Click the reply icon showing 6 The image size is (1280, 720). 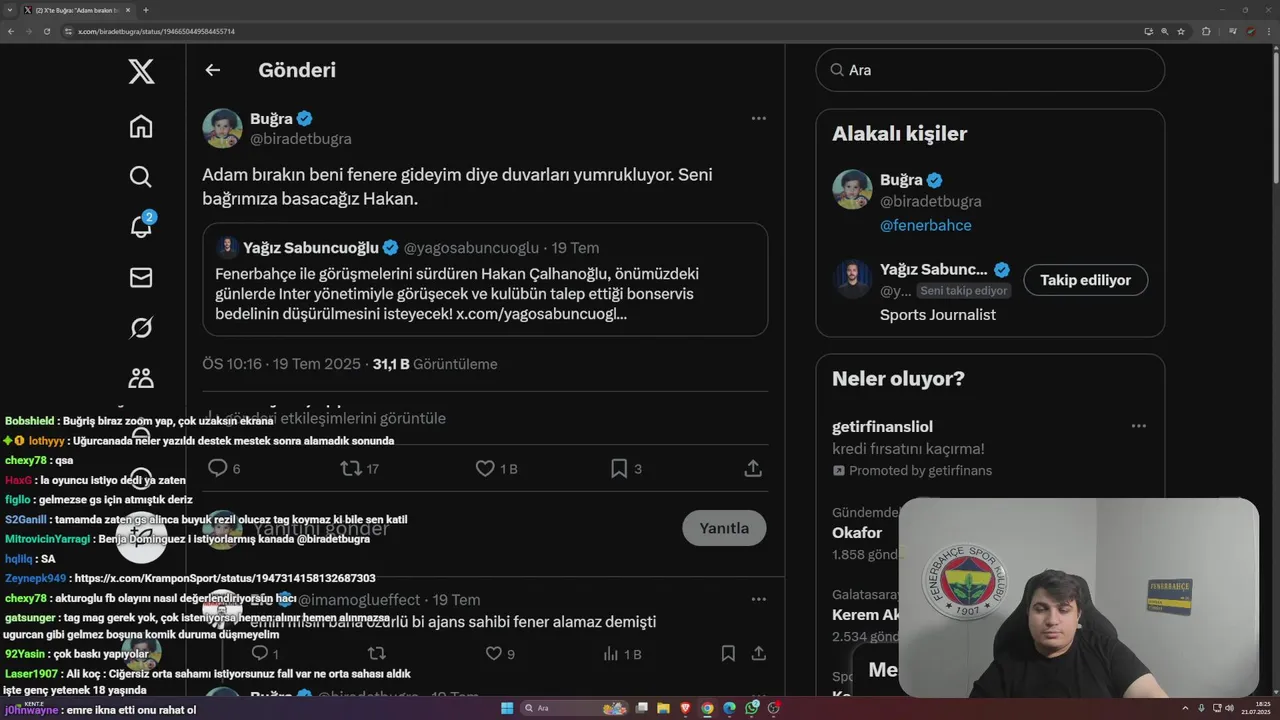tap(217, 468)
